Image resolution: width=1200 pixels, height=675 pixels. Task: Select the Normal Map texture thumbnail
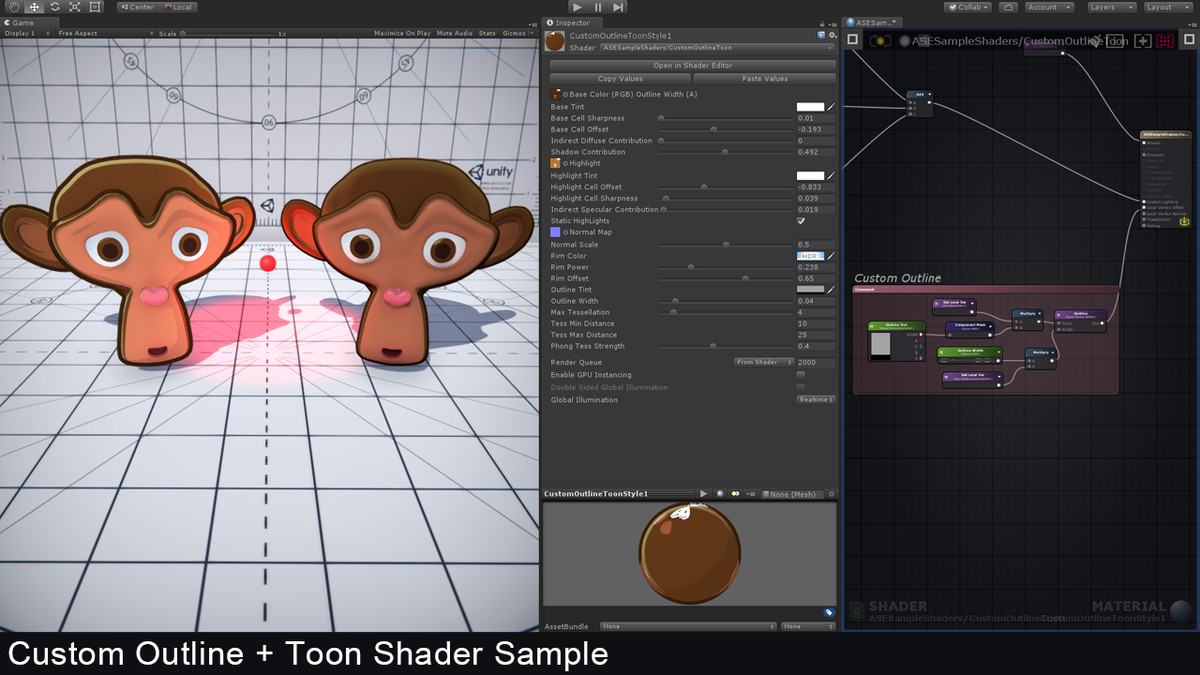tap(555, 232)
